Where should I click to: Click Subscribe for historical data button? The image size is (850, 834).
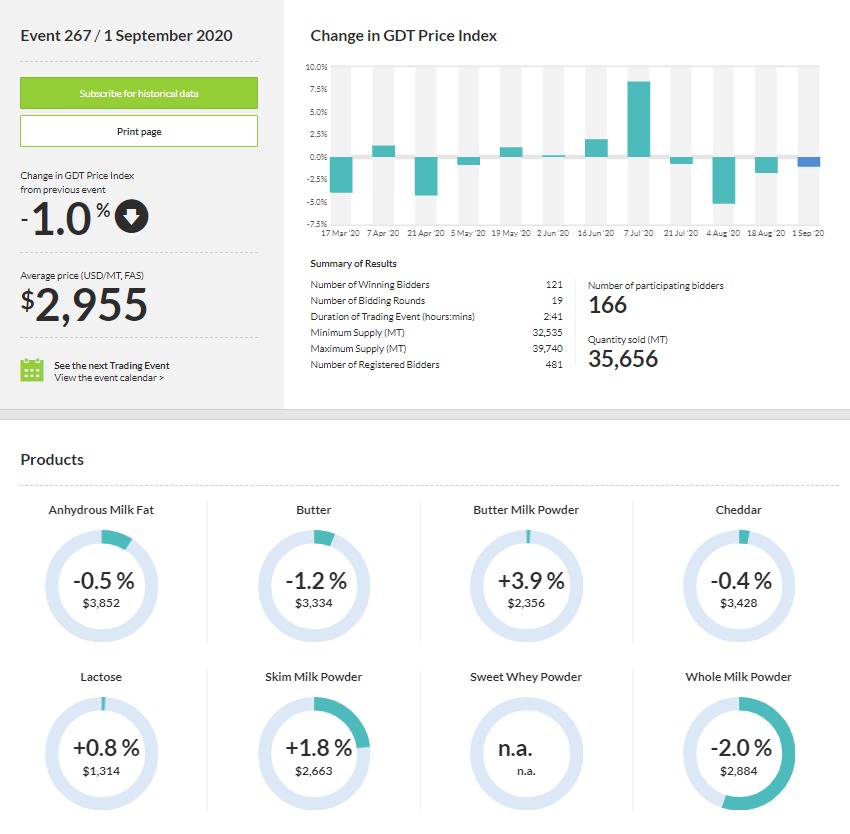pos(139,93)
